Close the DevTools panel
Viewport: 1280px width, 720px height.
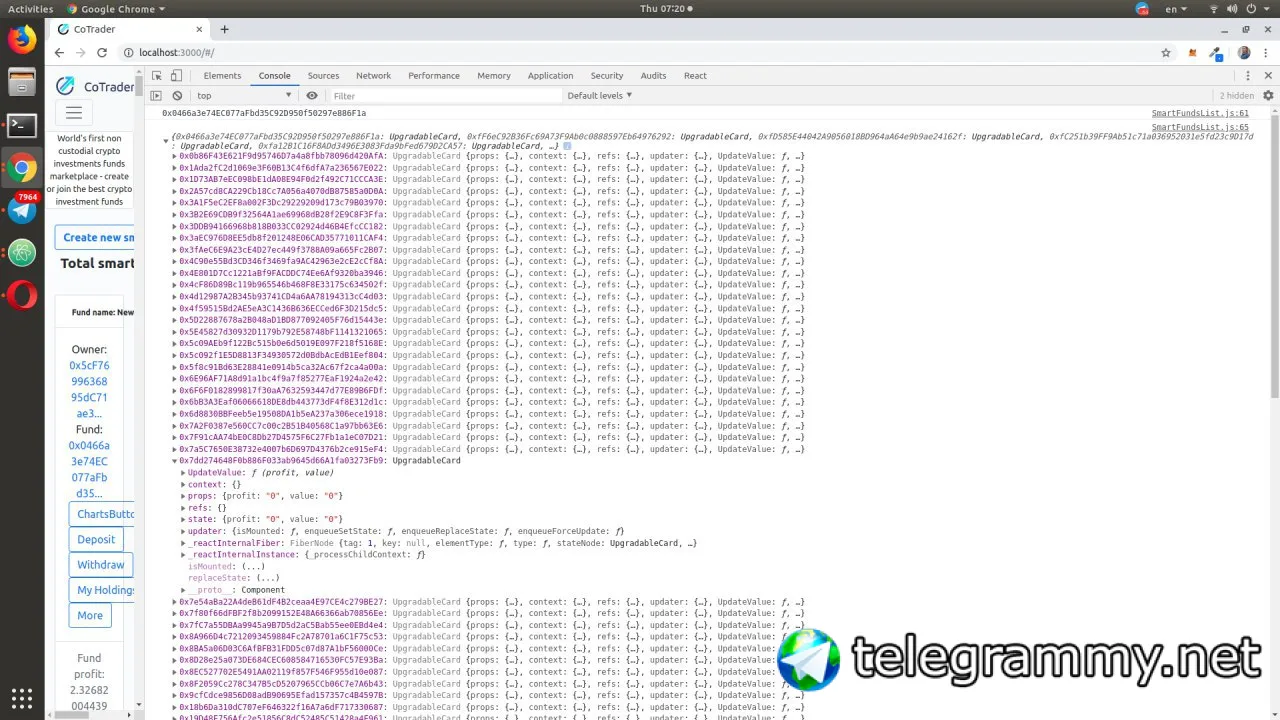tap(1267, 76)
